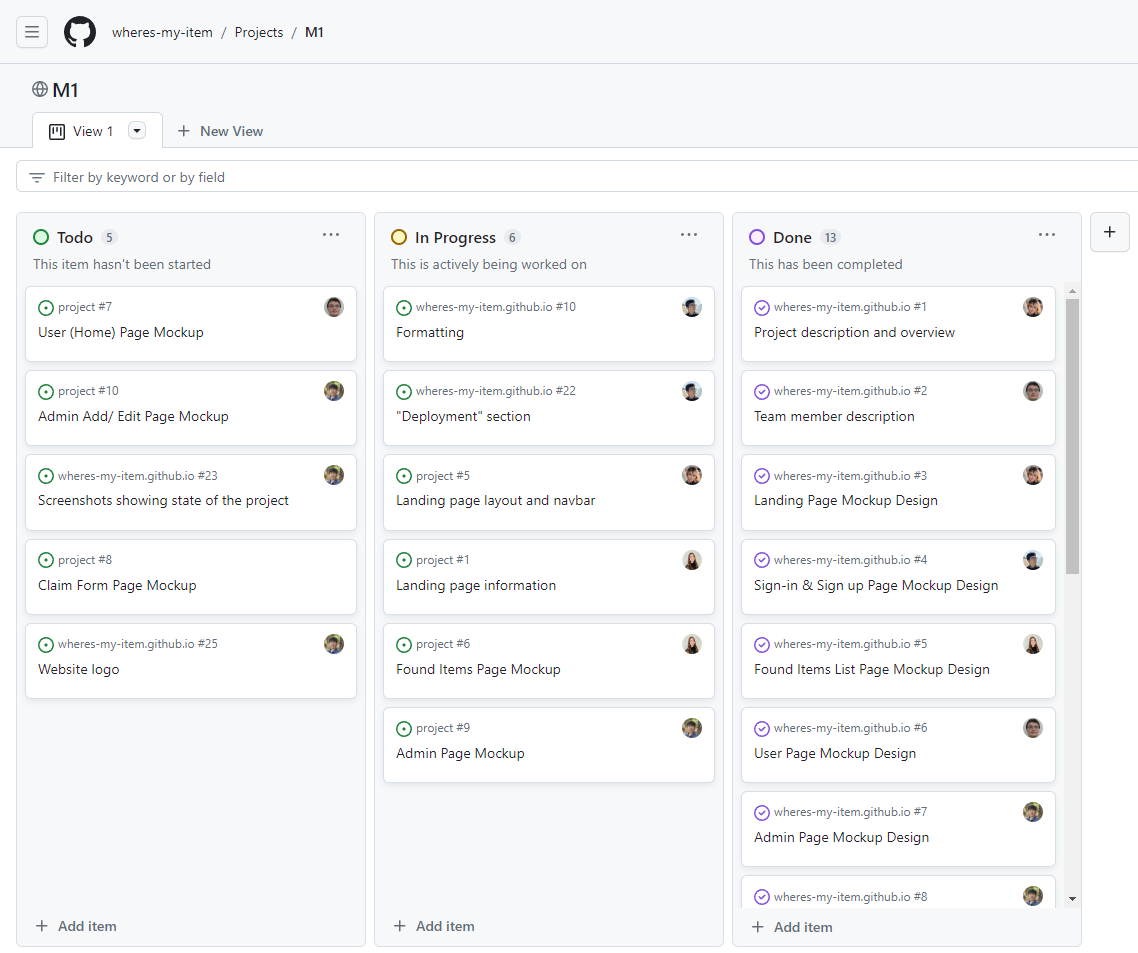Open the wheres-my-item breadcrumb link
The width and height of the screenshot is (1138, 953).
(162, 32)
